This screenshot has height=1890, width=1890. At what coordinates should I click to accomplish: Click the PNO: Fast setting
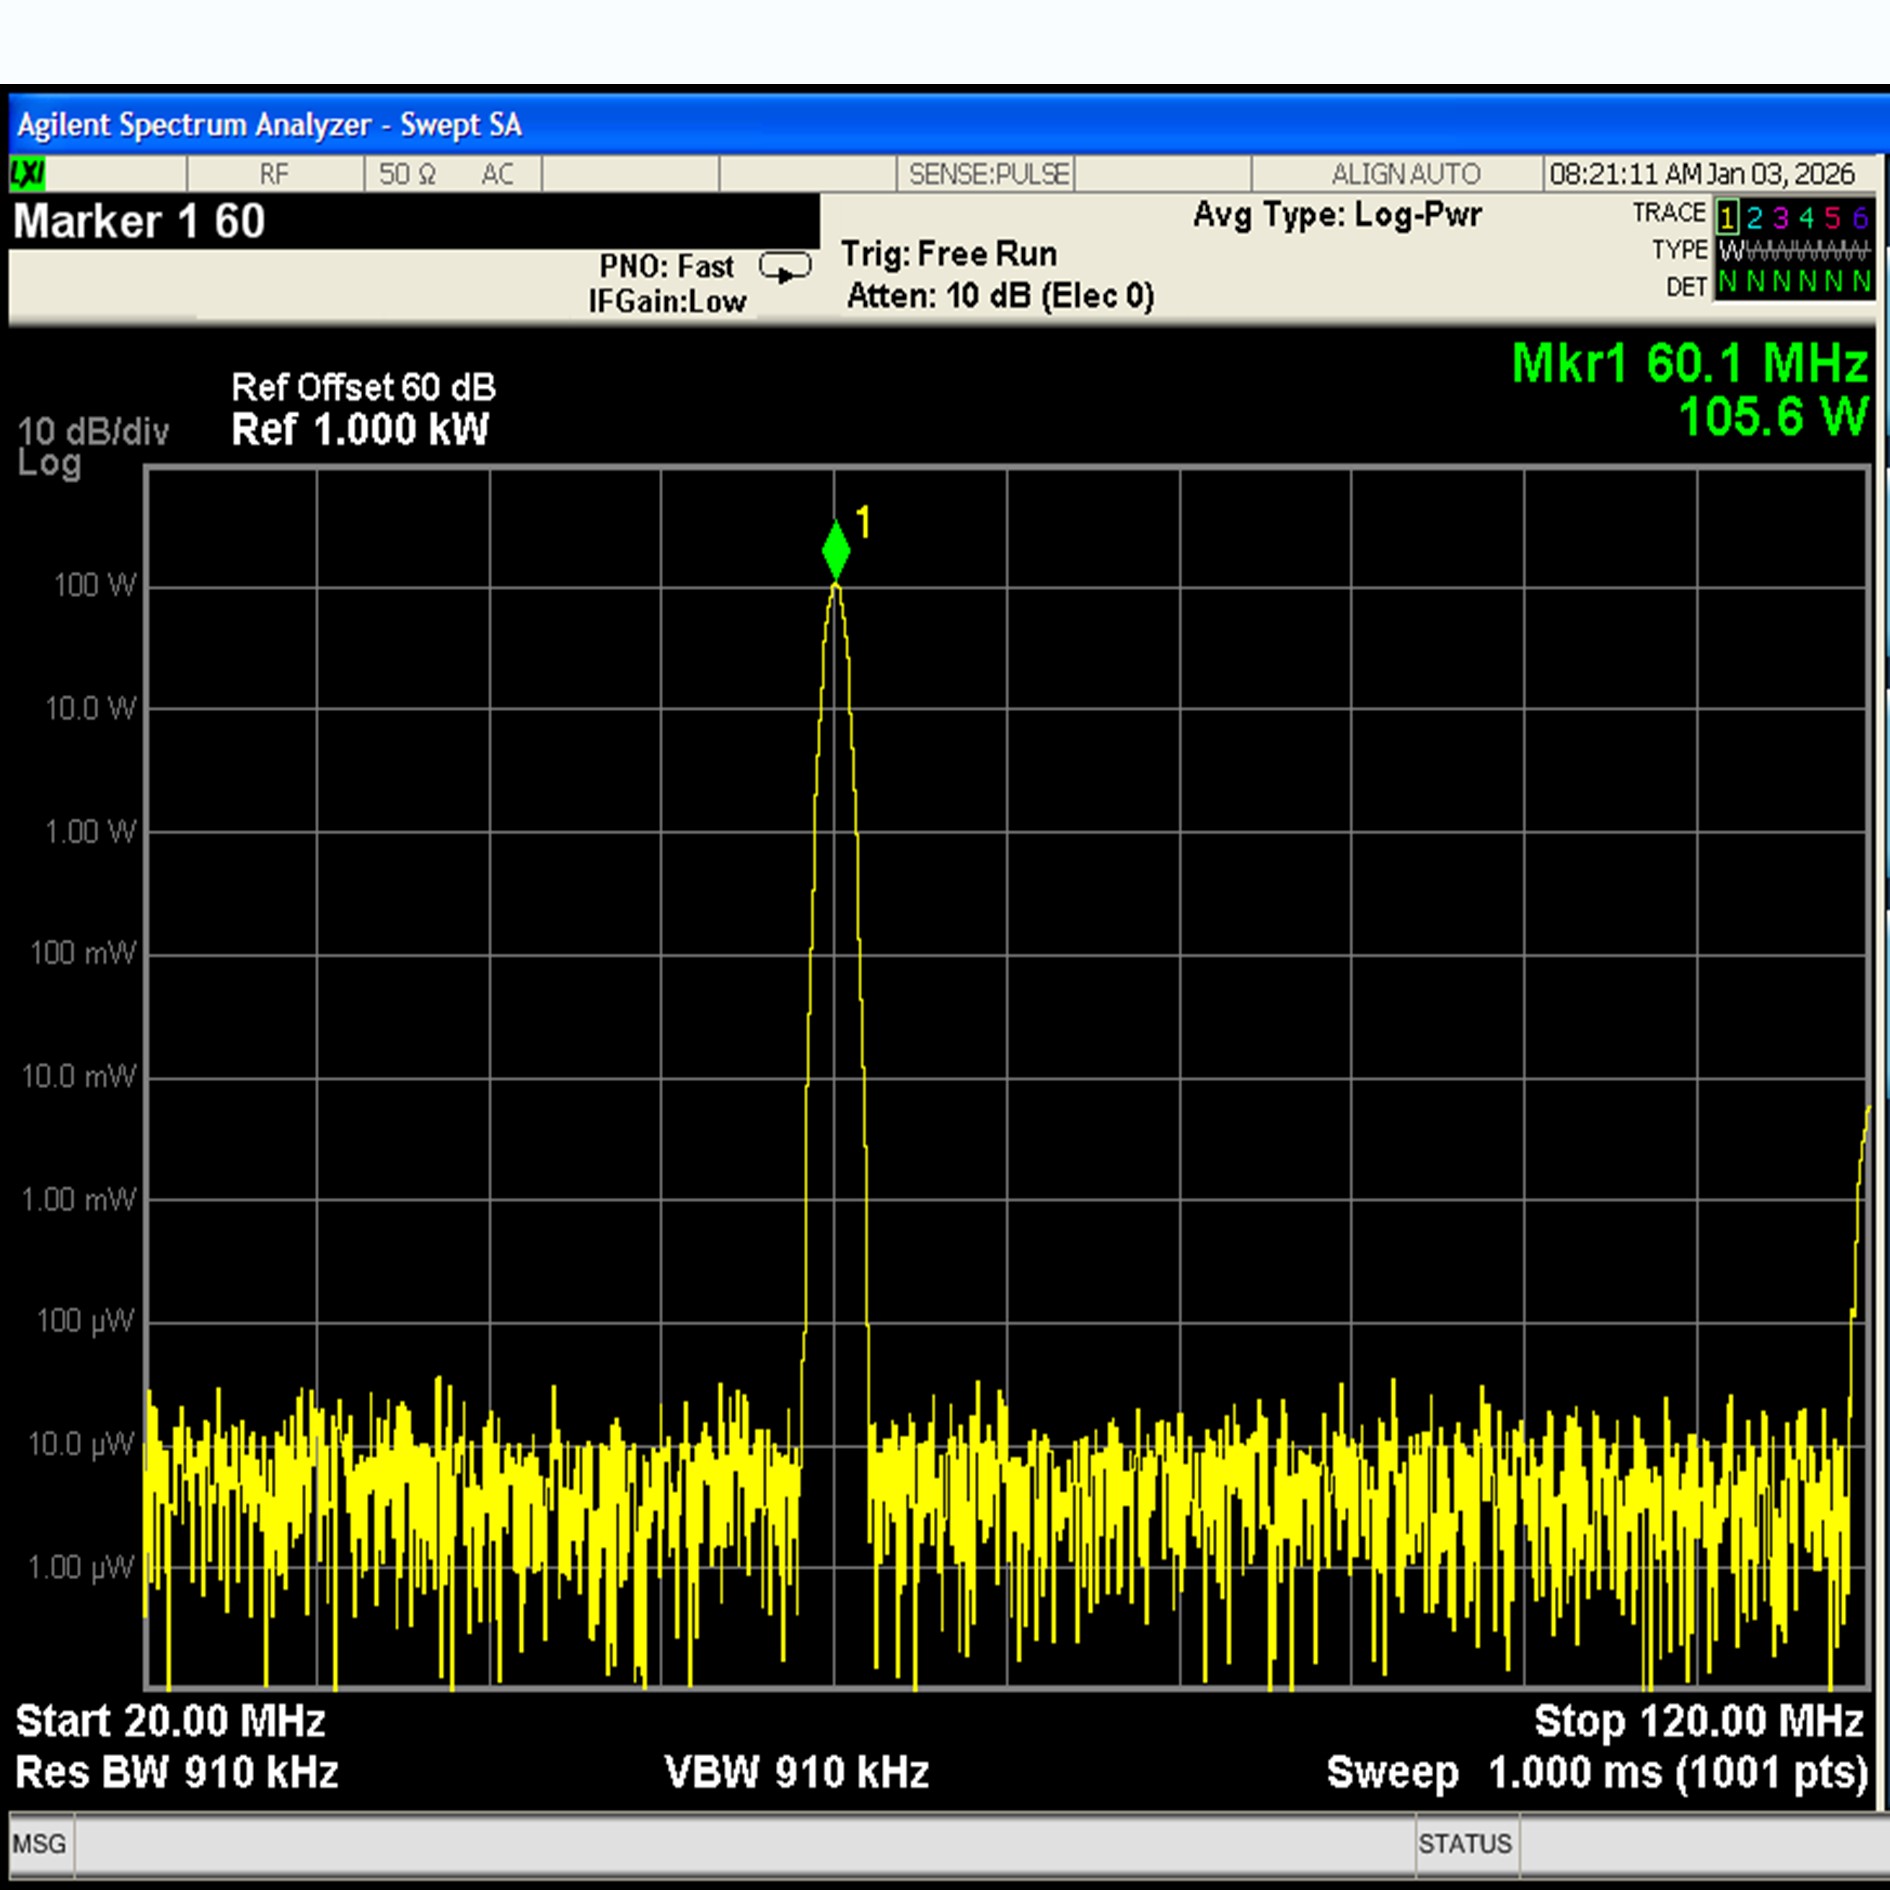(x=667, y=266)
